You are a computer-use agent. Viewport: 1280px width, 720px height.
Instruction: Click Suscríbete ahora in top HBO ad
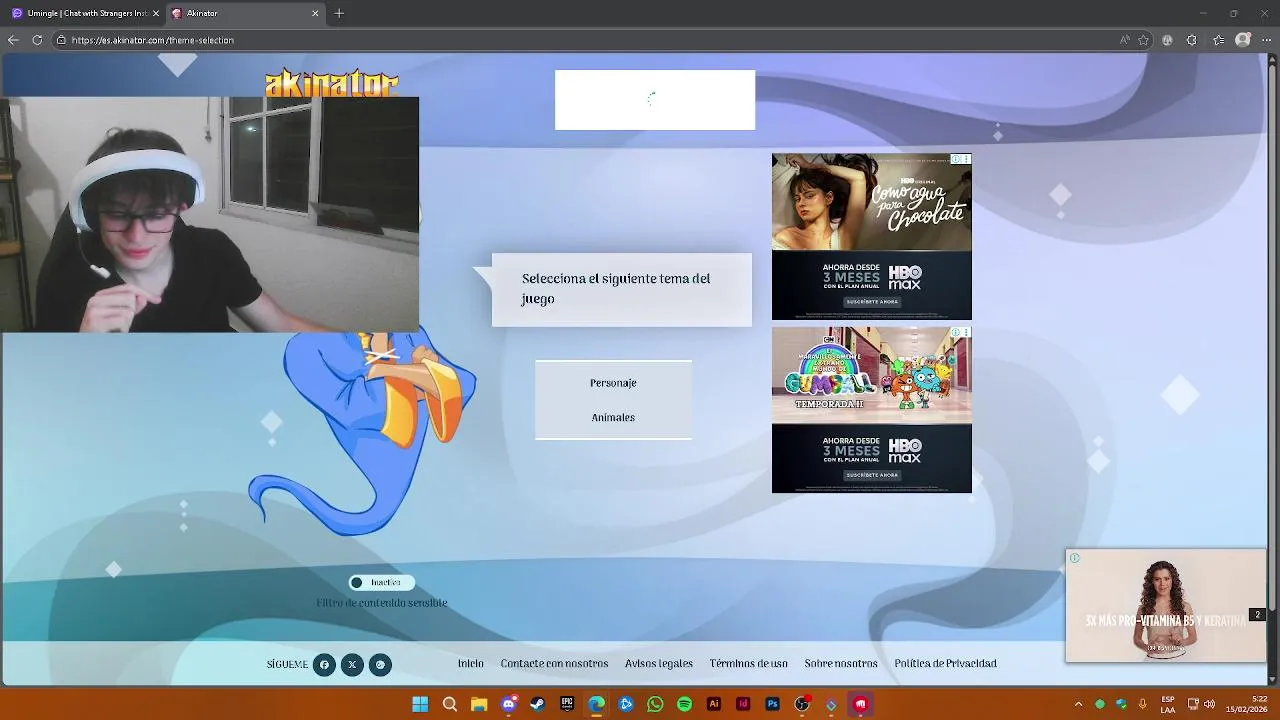pos(872,301)
